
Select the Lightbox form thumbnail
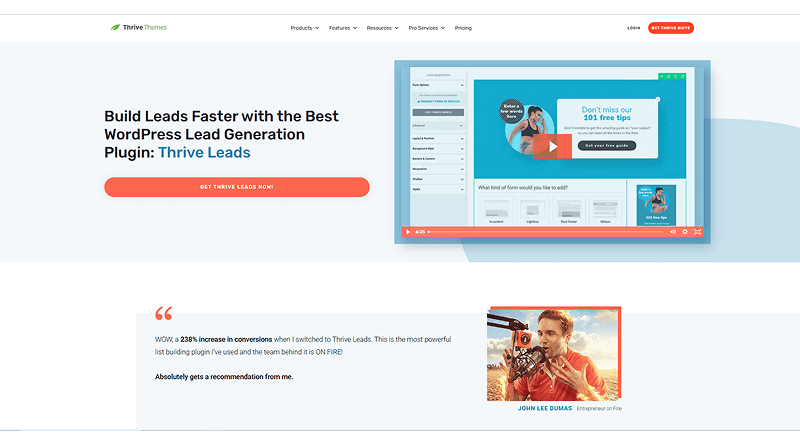[x=532, y=212]
